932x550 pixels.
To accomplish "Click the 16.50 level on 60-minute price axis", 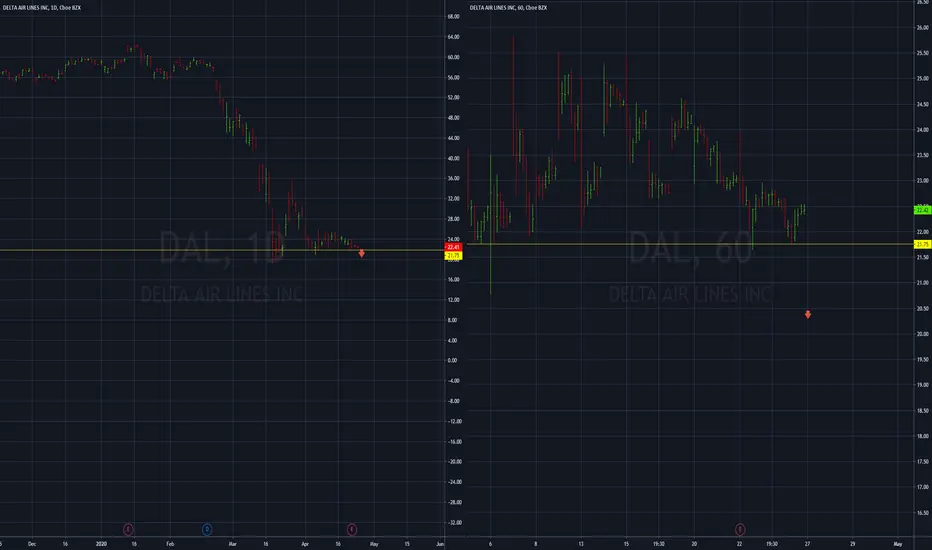I will tap(922, 513).
